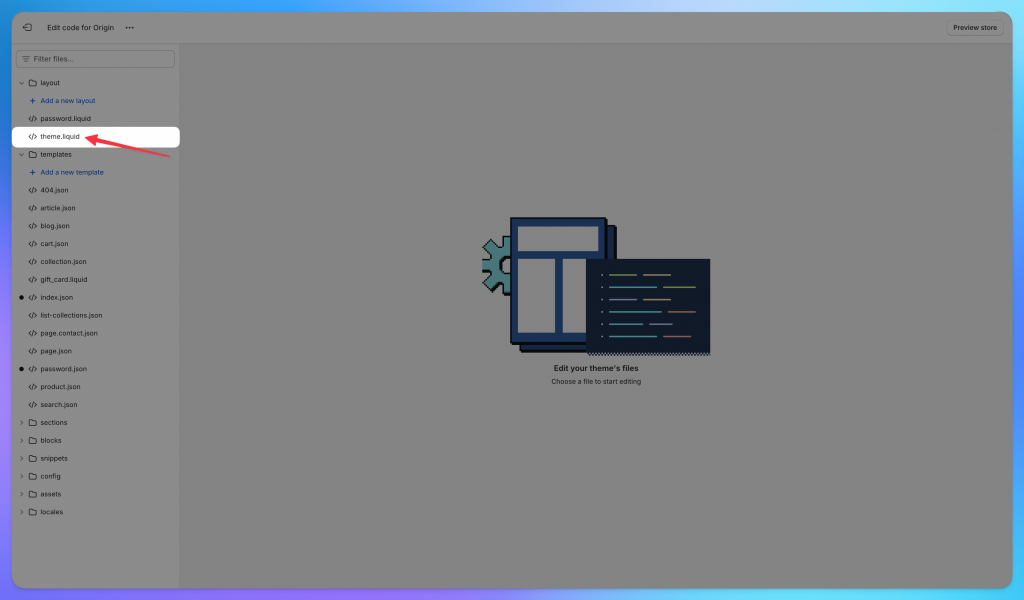
Task: Click the exit code editor icon
Action: (27, 27)
